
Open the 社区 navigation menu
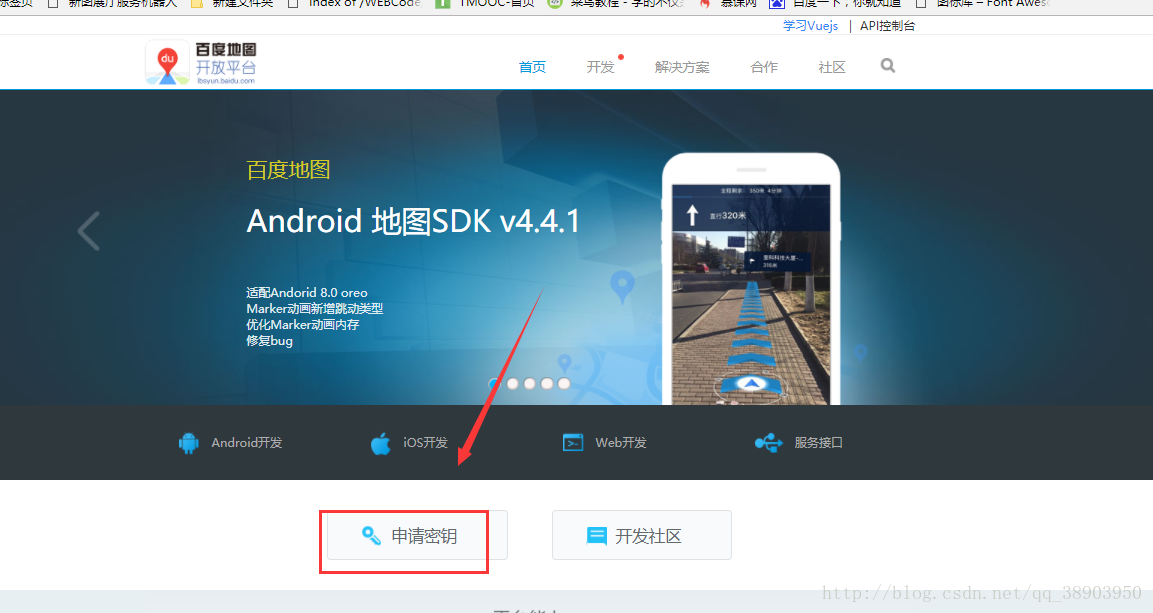pos(832,67)
